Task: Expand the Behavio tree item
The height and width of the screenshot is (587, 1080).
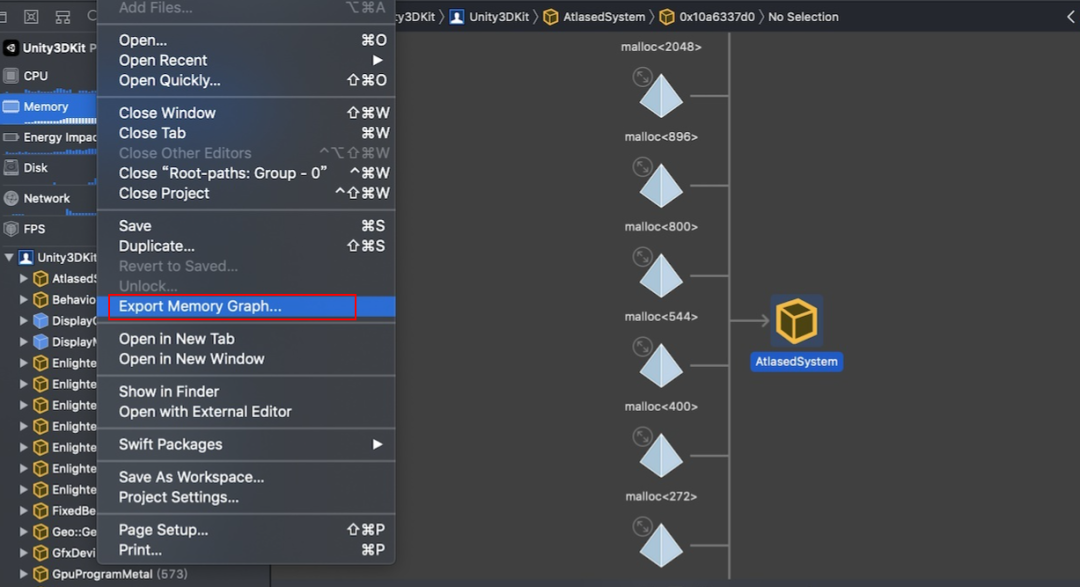Action: tap(23, 300)
